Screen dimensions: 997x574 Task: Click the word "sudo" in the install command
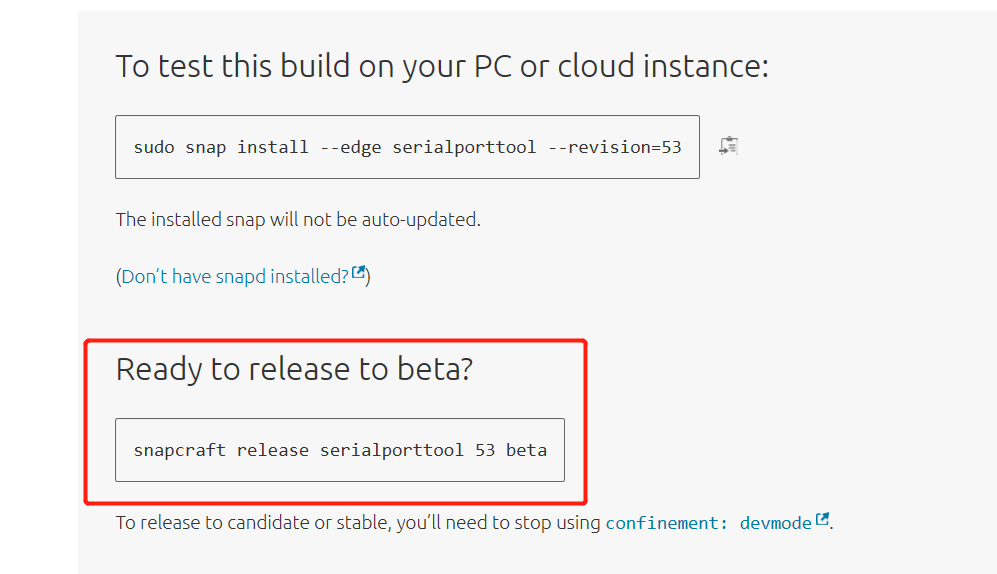click(x=154, y=147)
